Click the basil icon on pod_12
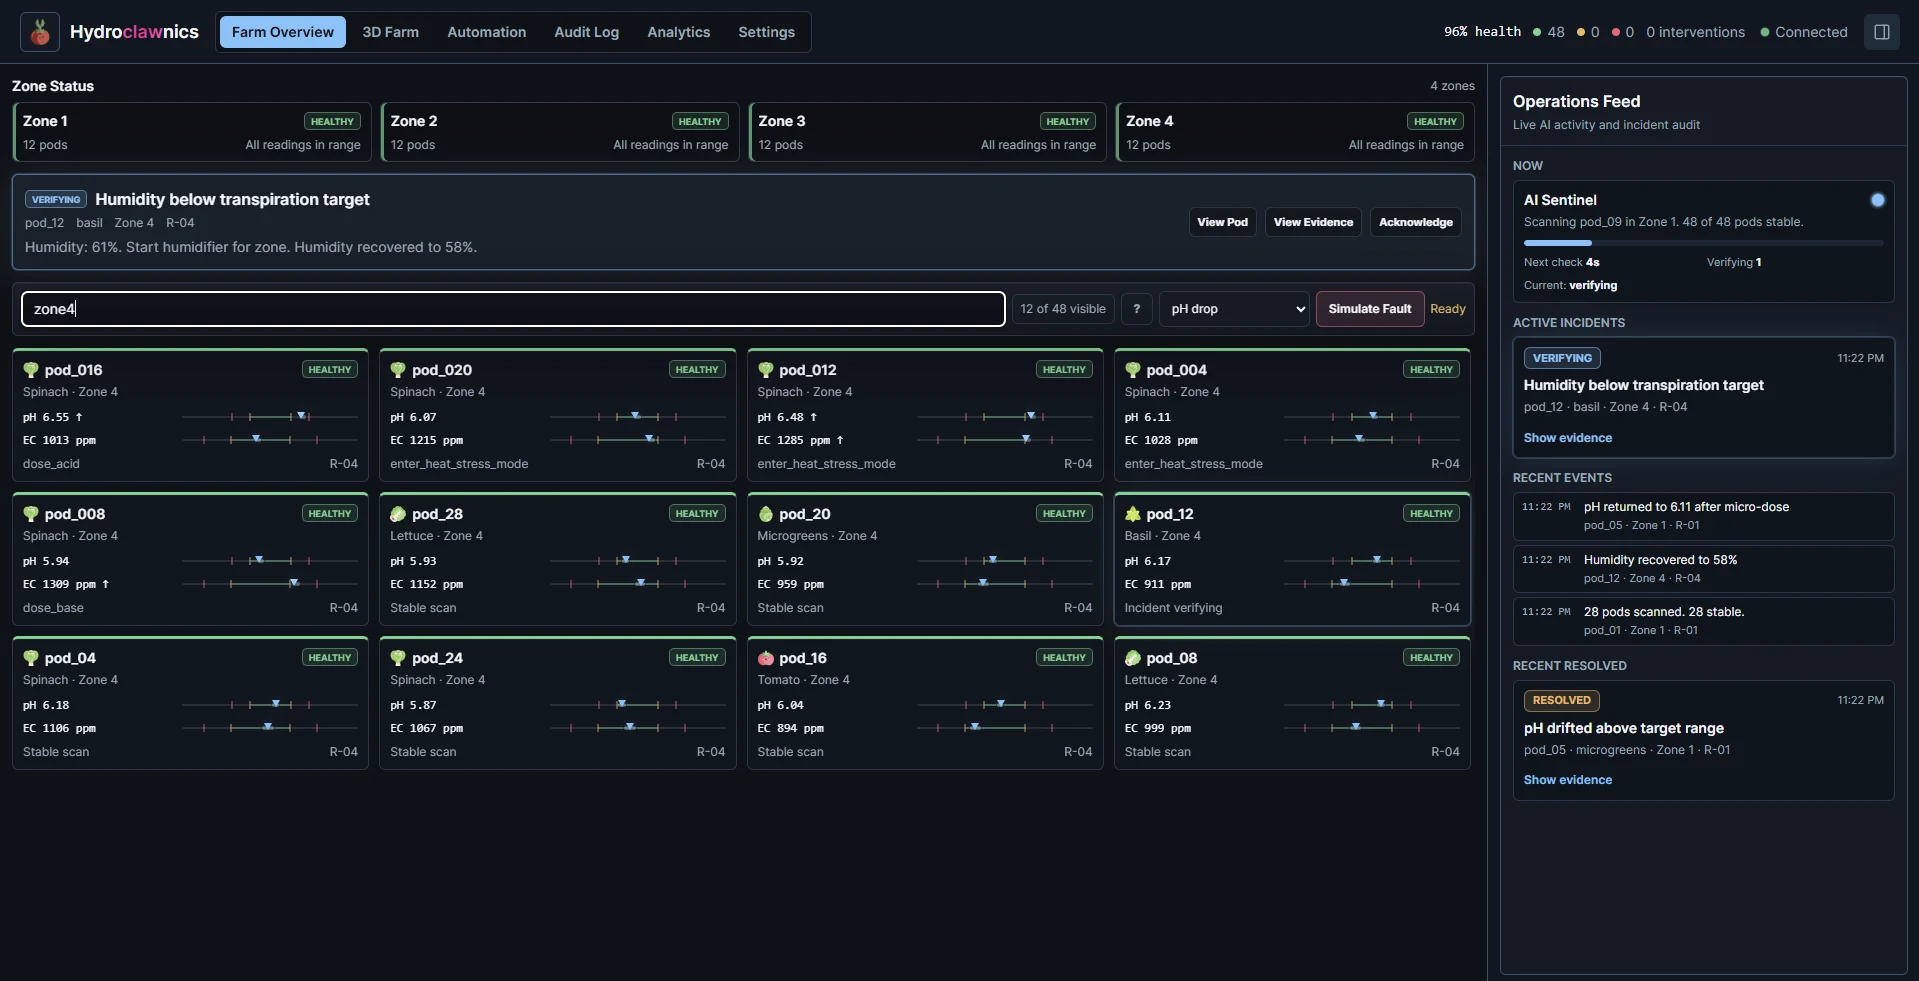Viewport: 1919px width, 981px height. tap(1133, 514)
